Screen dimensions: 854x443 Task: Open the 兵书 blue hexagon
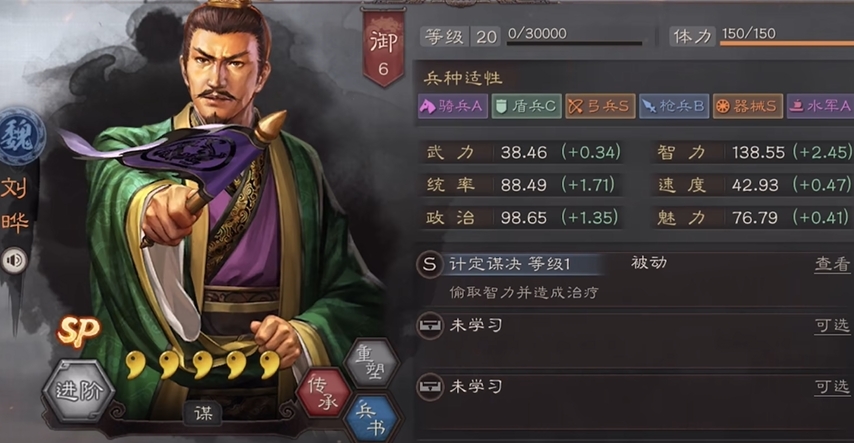coord(373,418)
